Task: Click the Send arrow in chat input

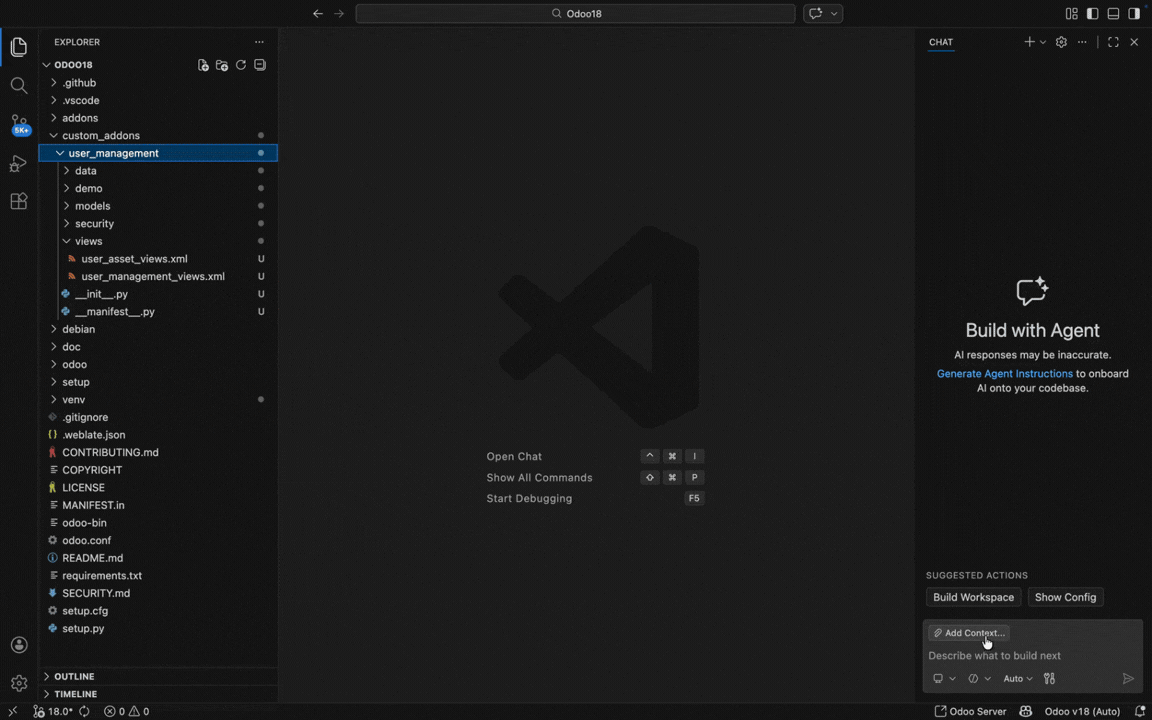Action: click(1128, 678)
